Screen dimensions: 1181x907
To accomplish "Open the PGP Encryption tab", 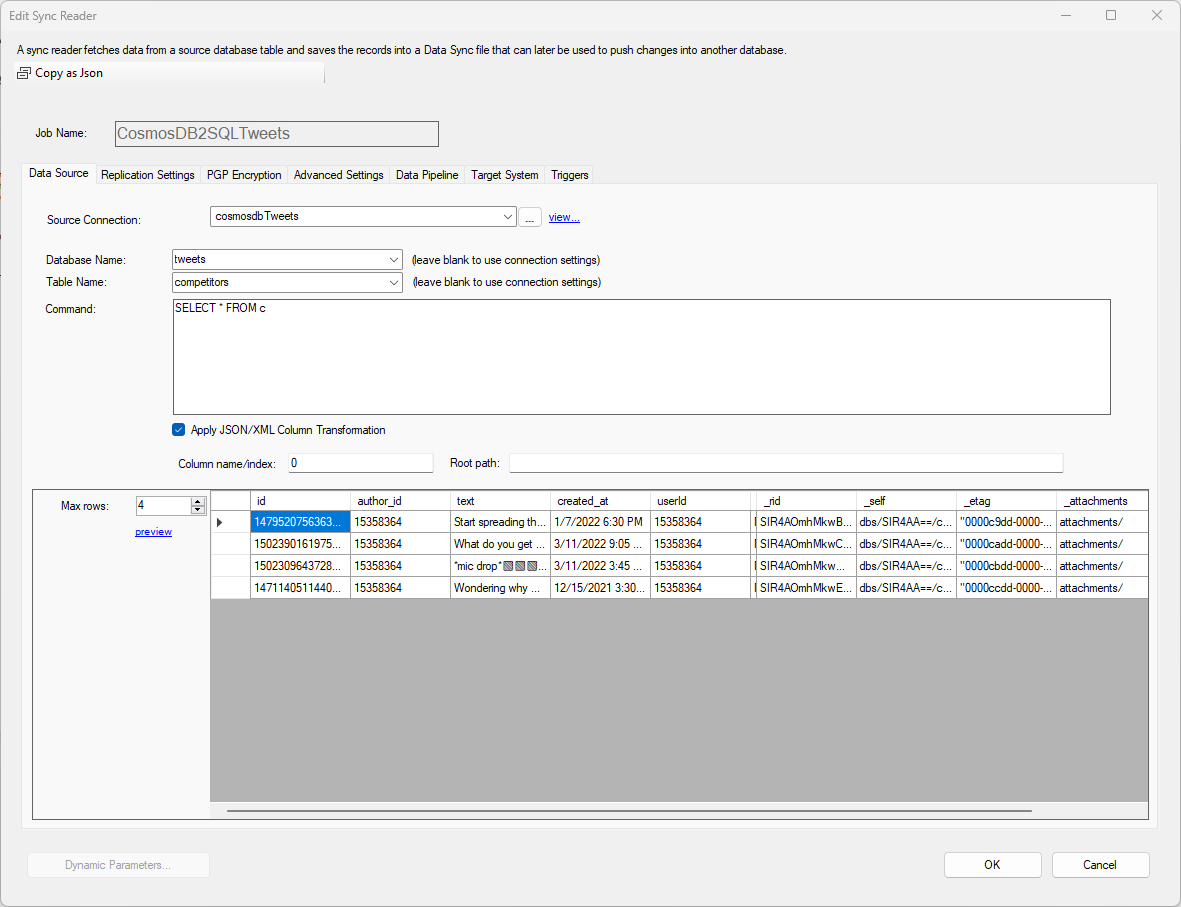I will pos(244,175).
